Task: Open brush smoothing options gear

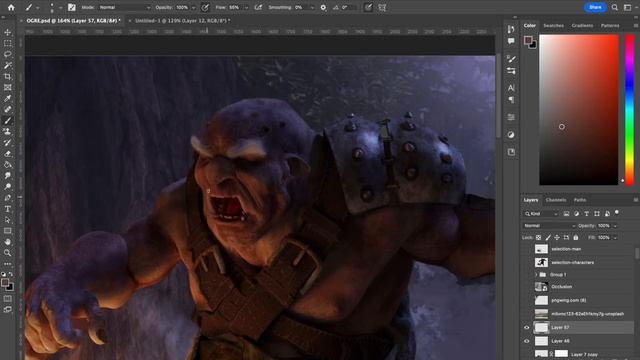Action: click(x=323, y=7)
